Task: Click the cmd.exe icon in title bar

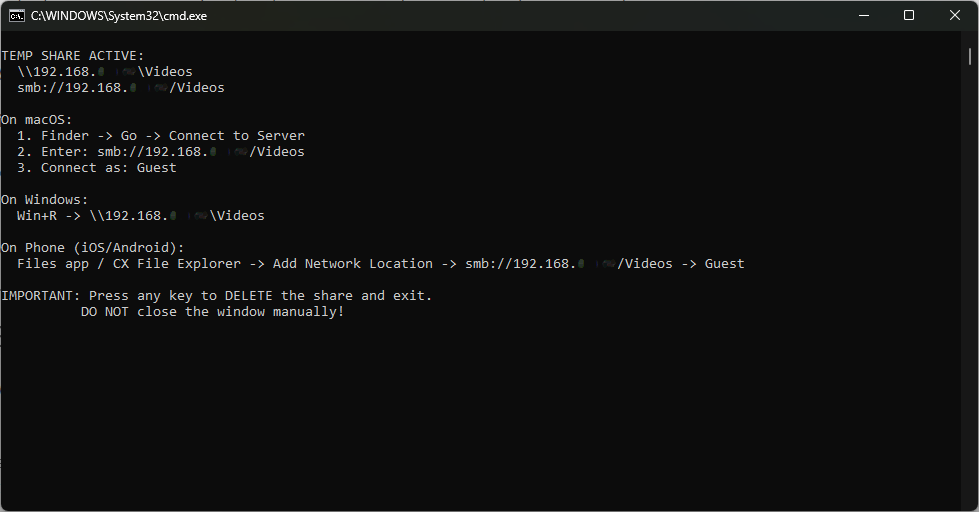Action: click(x=17, y=15)
